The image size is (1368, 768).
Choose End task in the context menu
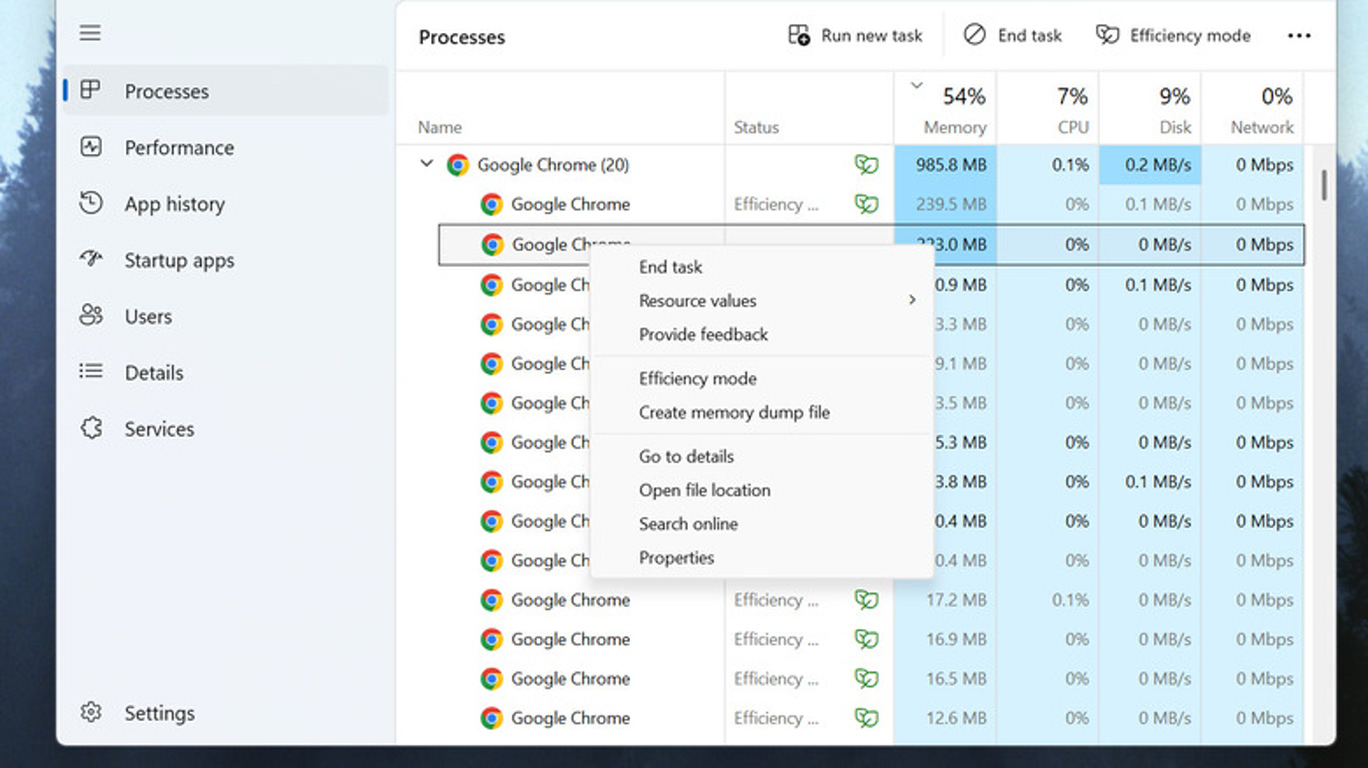pyautogui.click(x=670, y=267)
